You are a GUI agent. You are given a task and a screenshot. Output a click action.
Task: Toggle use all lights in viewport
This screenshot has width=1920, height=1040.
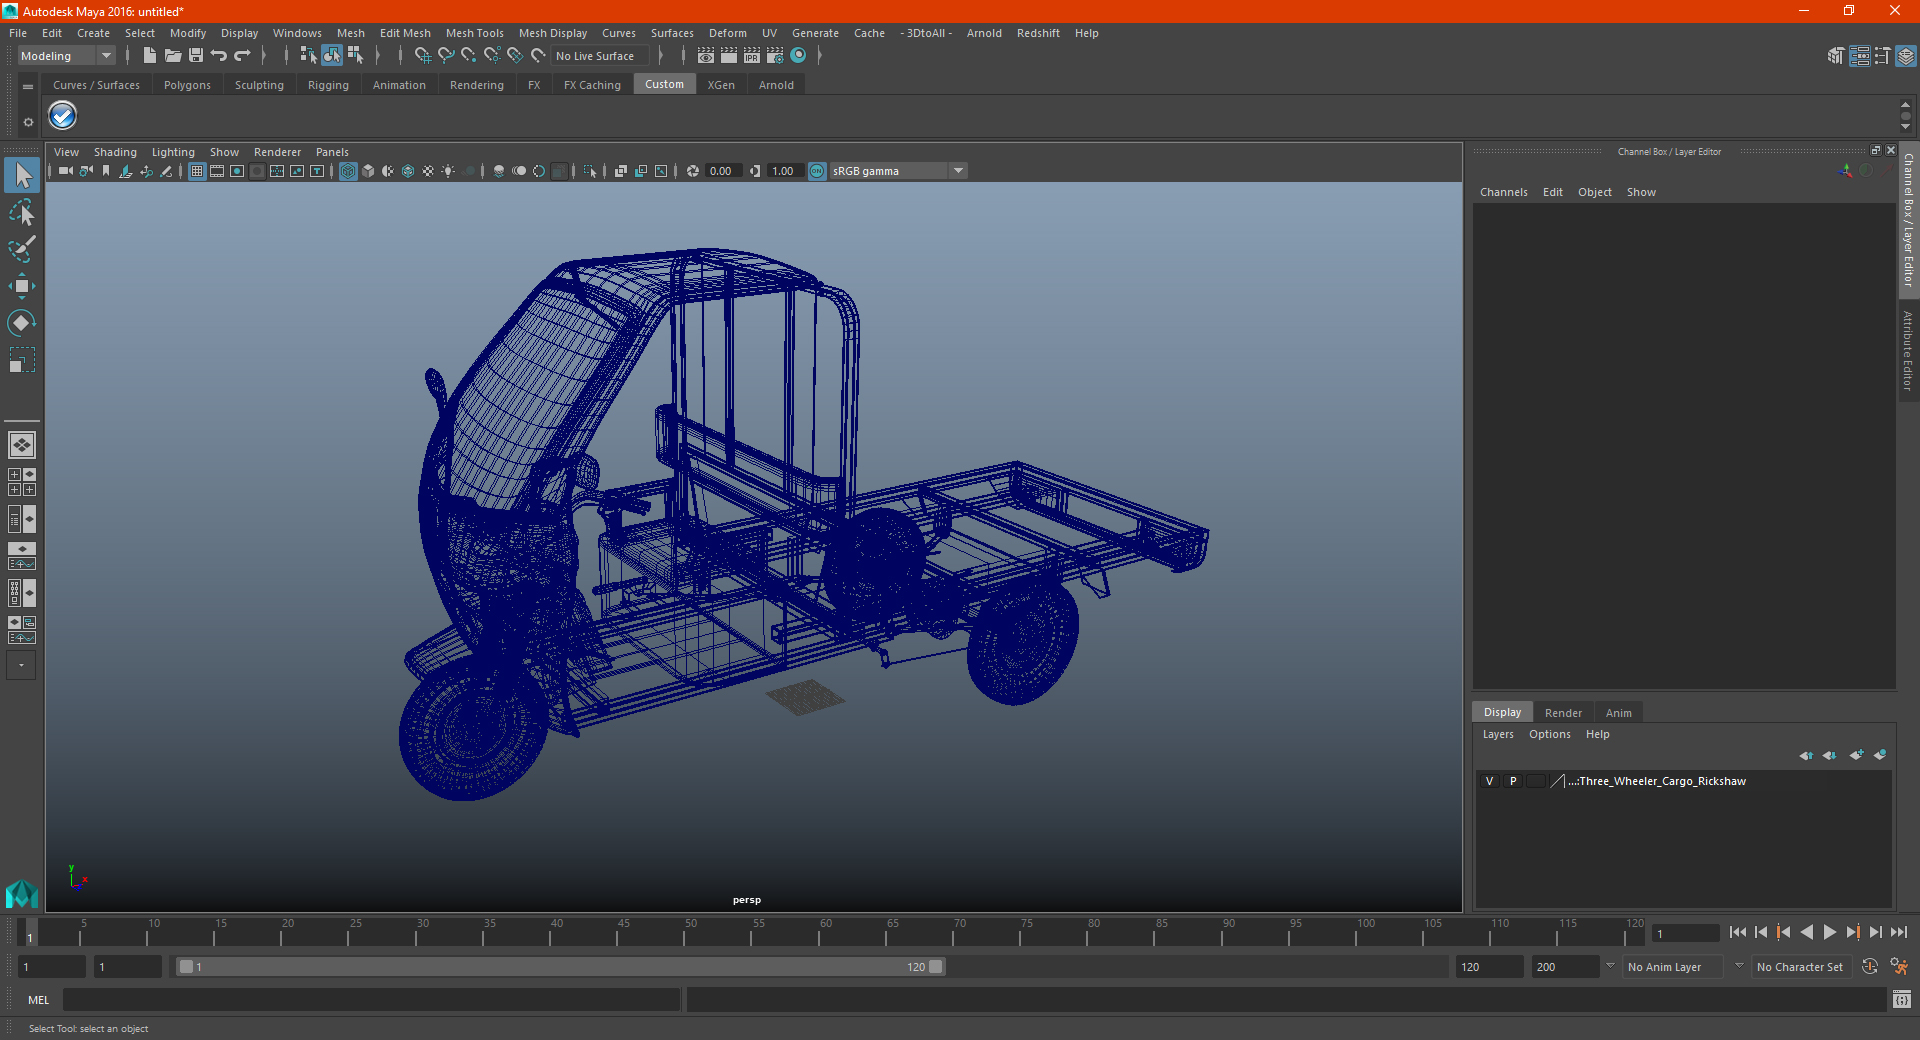coord(448,171)
